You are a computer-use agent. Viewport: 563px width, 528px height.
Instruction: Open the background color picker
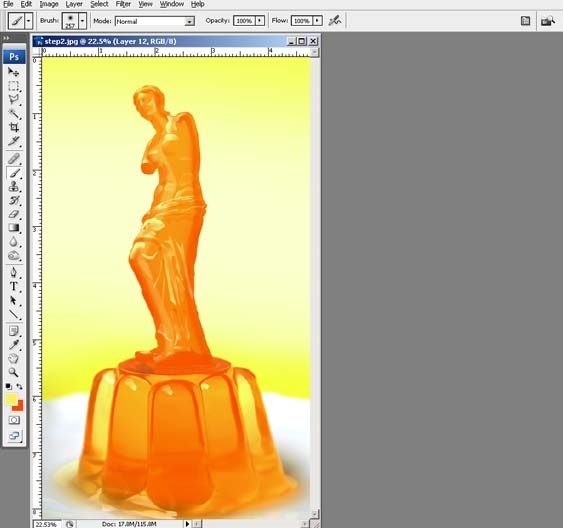click(x=19, y=407)
